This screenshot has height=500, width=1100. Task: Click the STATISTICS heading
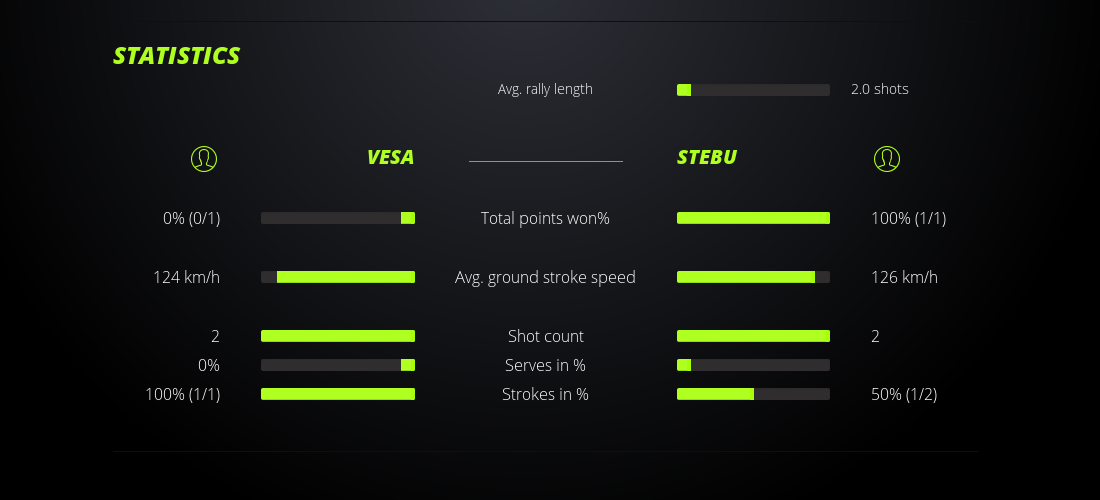pyautogui.click(x=177, y=56)
